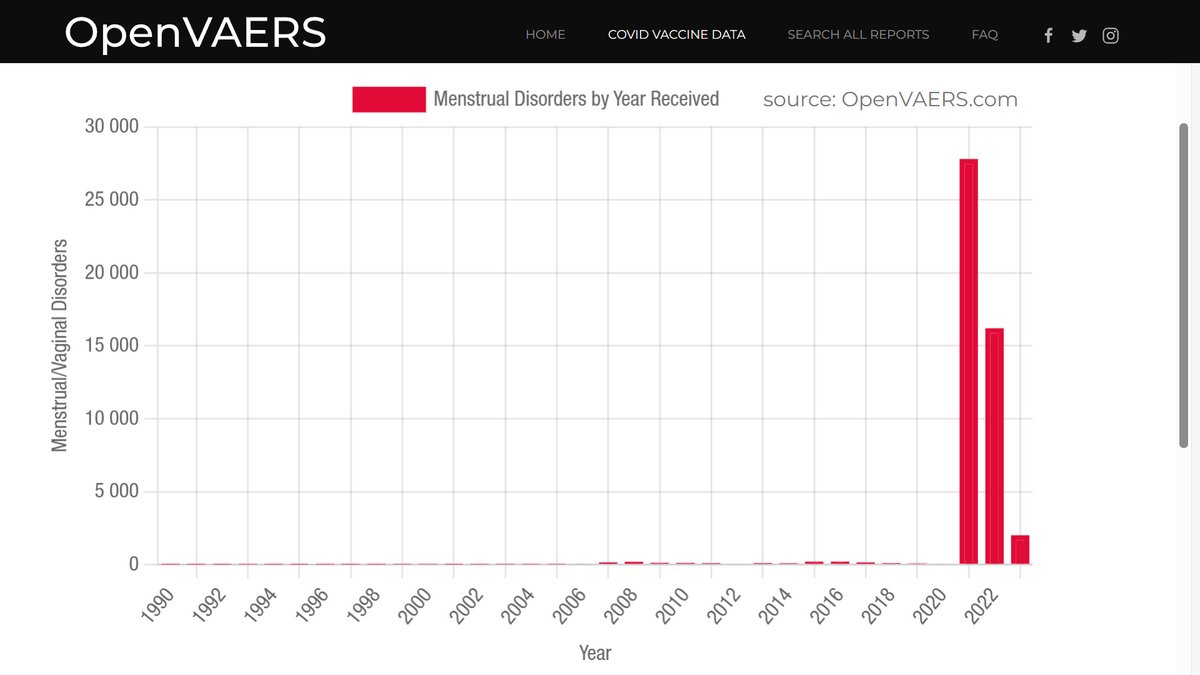Select SEARCH ALL REPORTS menu item

(858, 35)
